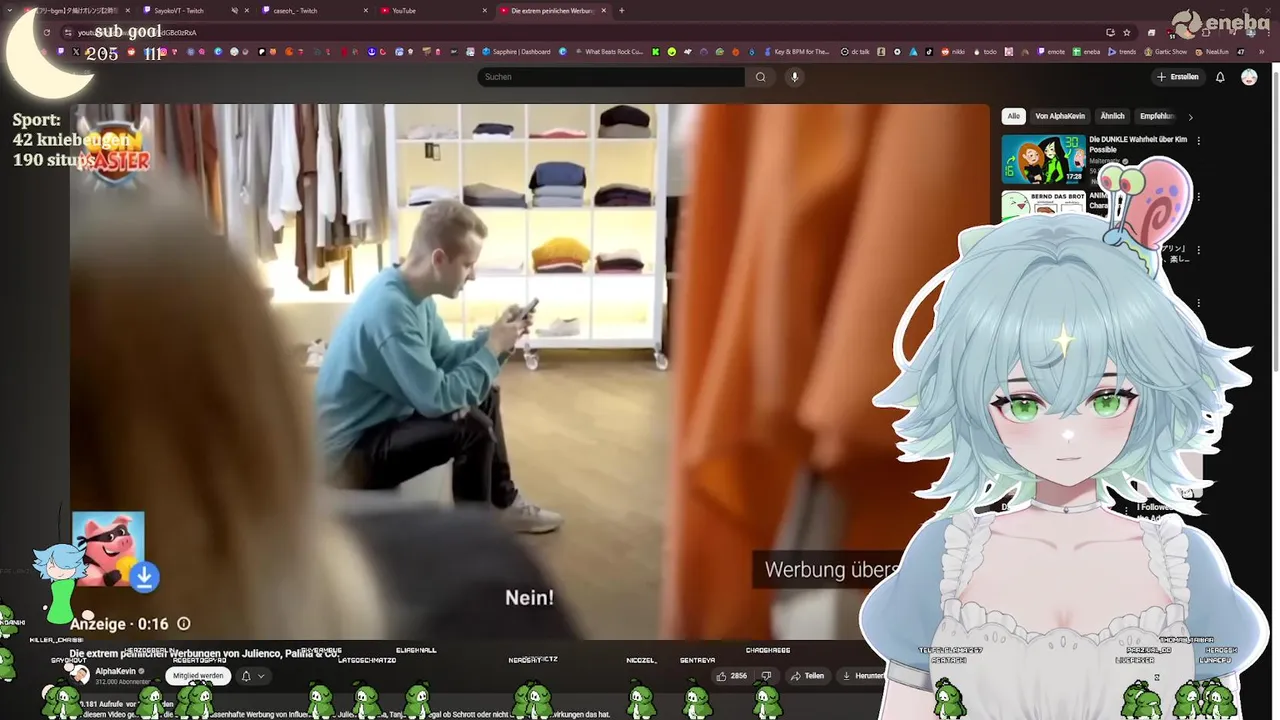Open AlphaKevin channel name link

(115, 671)
